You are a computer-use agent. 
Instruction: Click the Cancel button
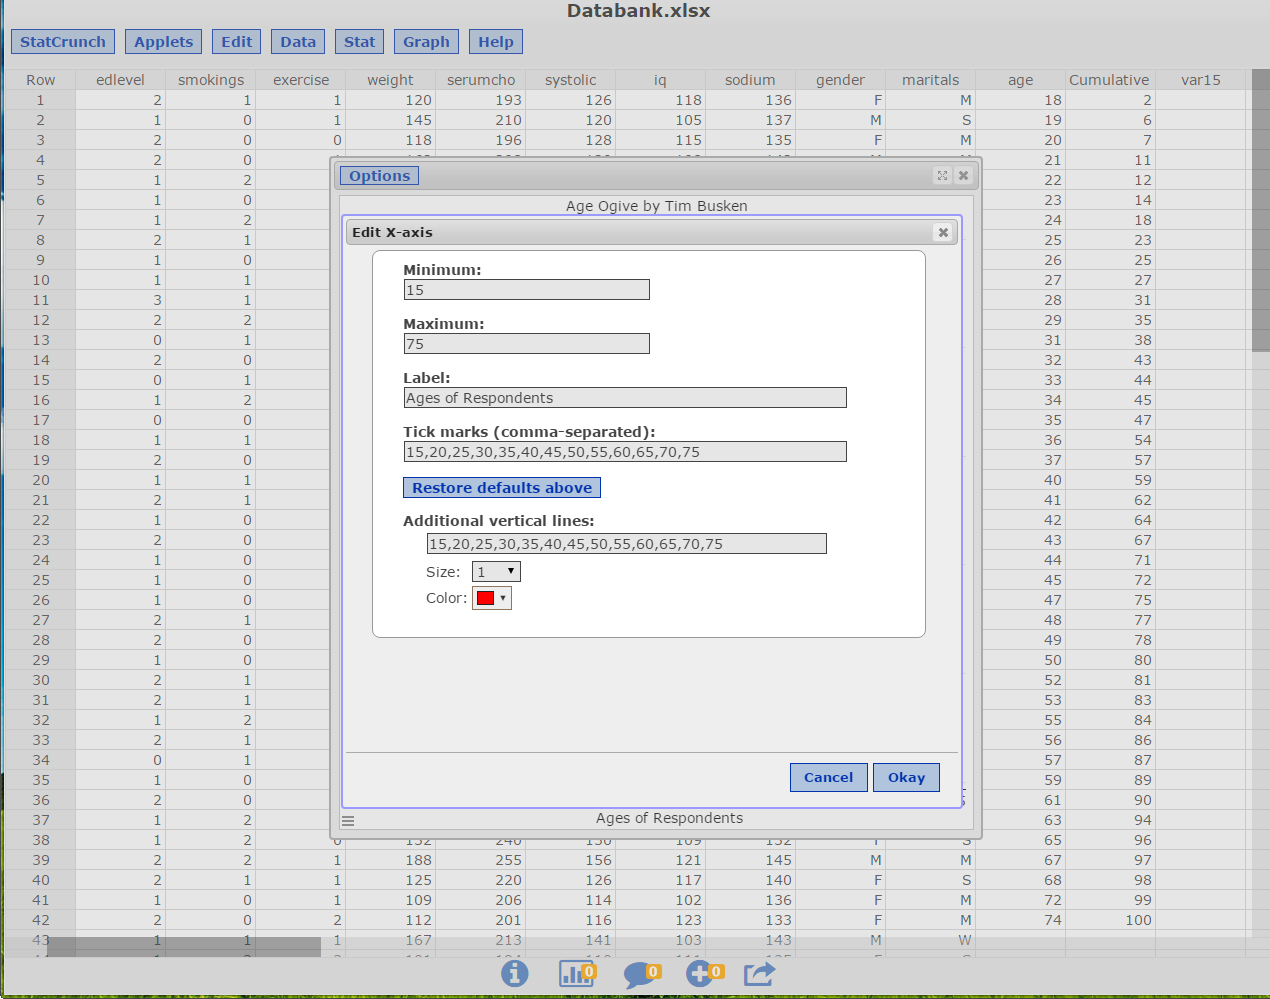[x=829, y=777]
